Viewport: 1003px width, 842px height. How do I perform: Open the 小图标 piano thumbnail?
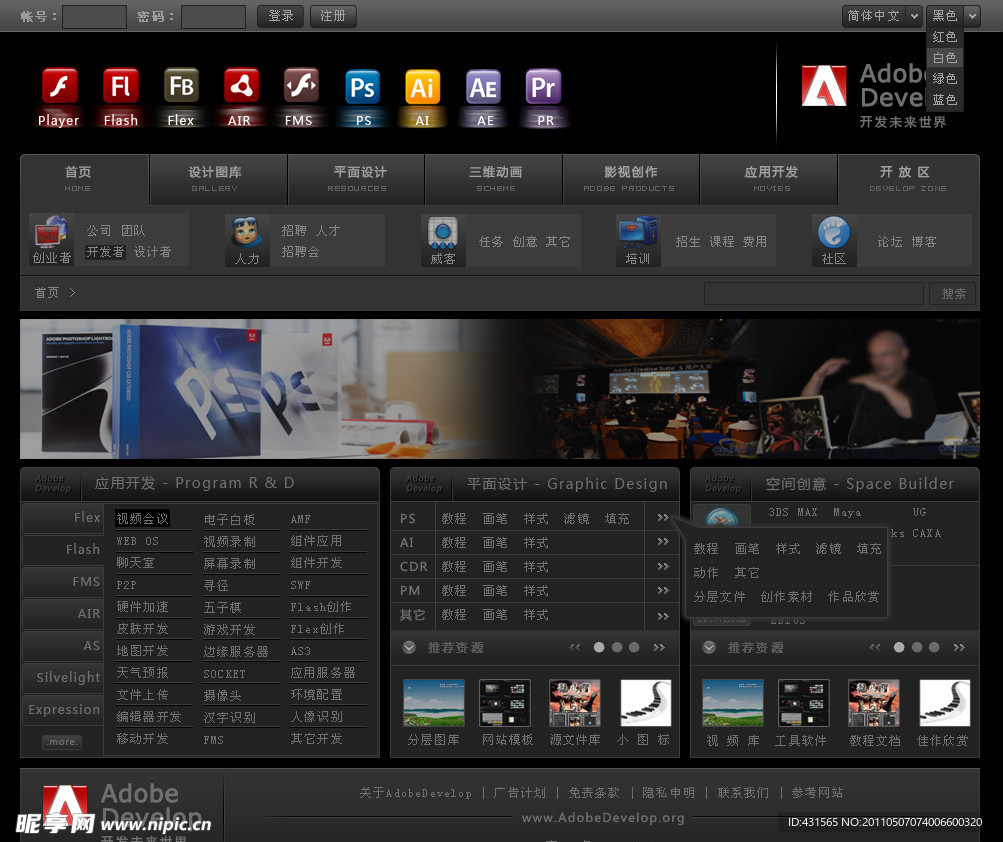pos(645,703)
